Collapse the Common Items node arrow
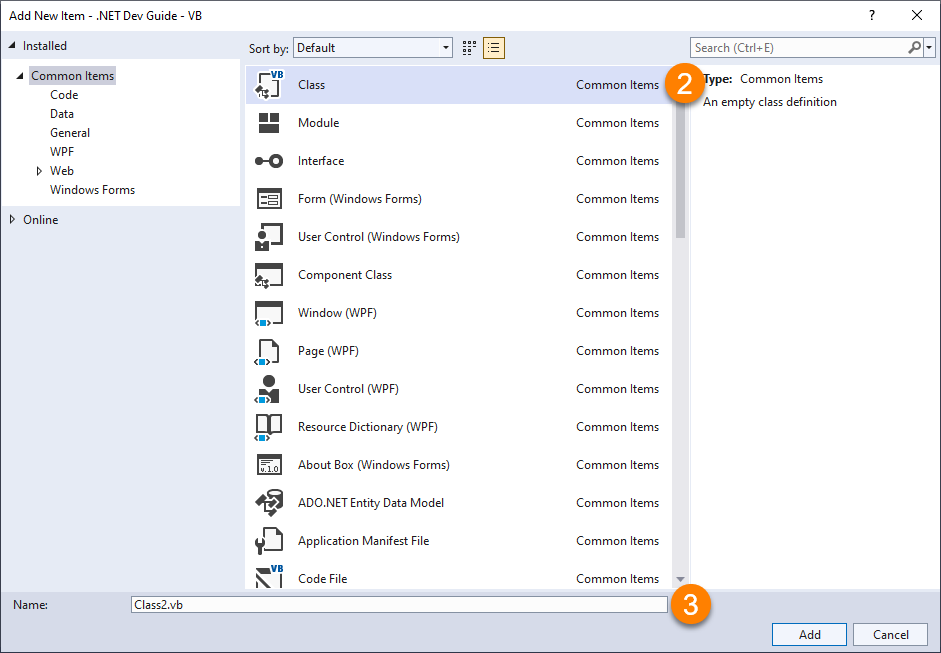 (x=20, y=76)
